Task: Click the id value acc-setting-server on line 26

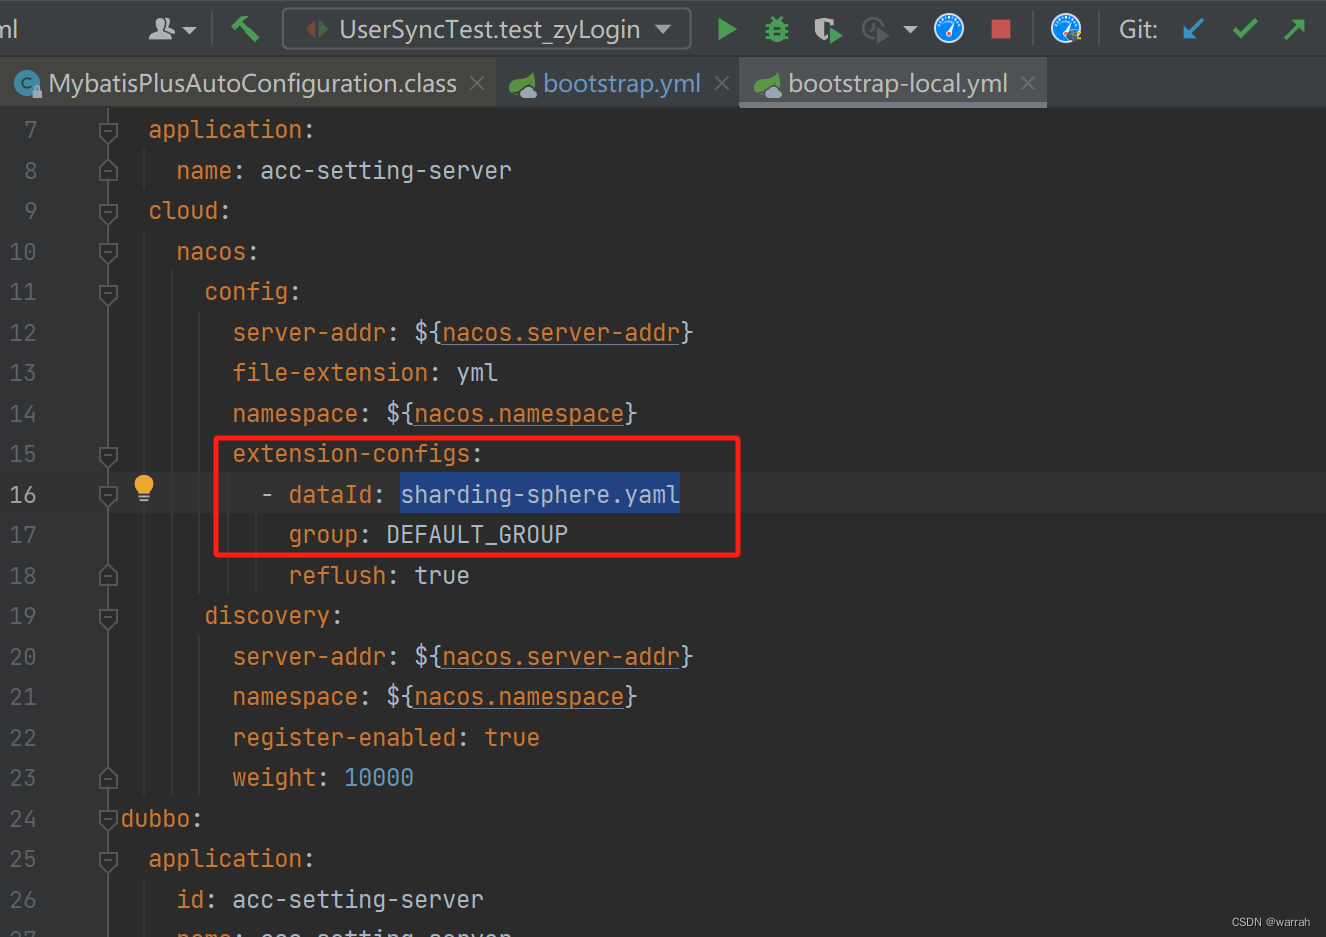Action: click(358, 899)
